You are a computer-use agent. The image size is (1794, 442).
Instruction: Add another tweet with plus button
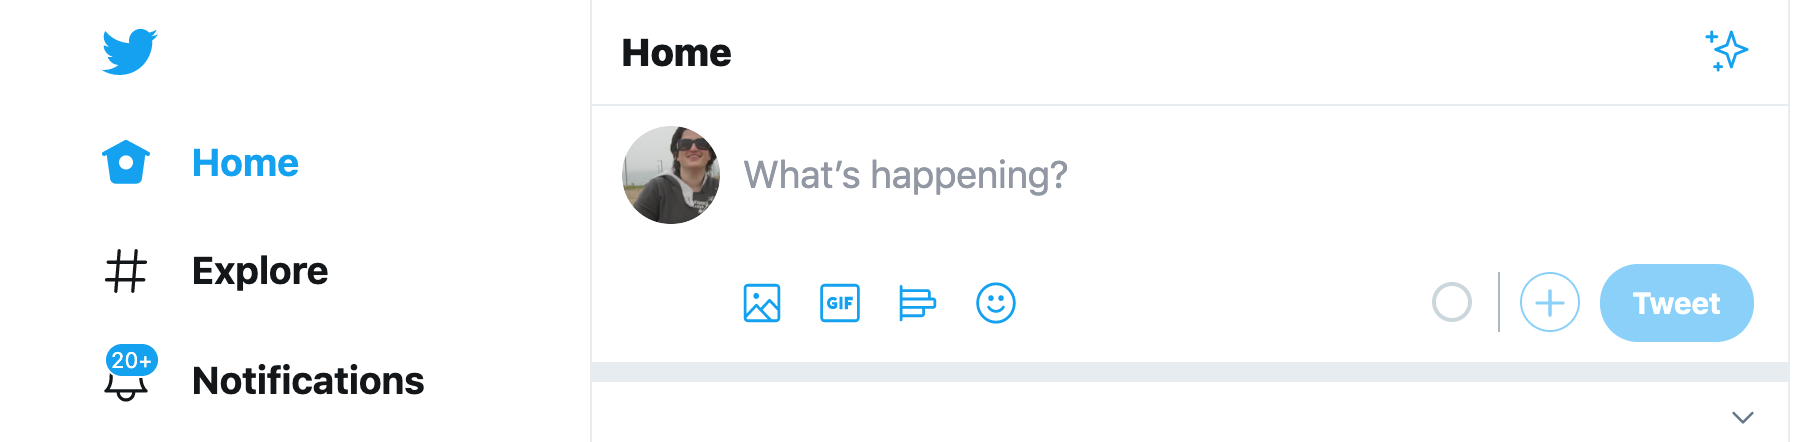1549,302
